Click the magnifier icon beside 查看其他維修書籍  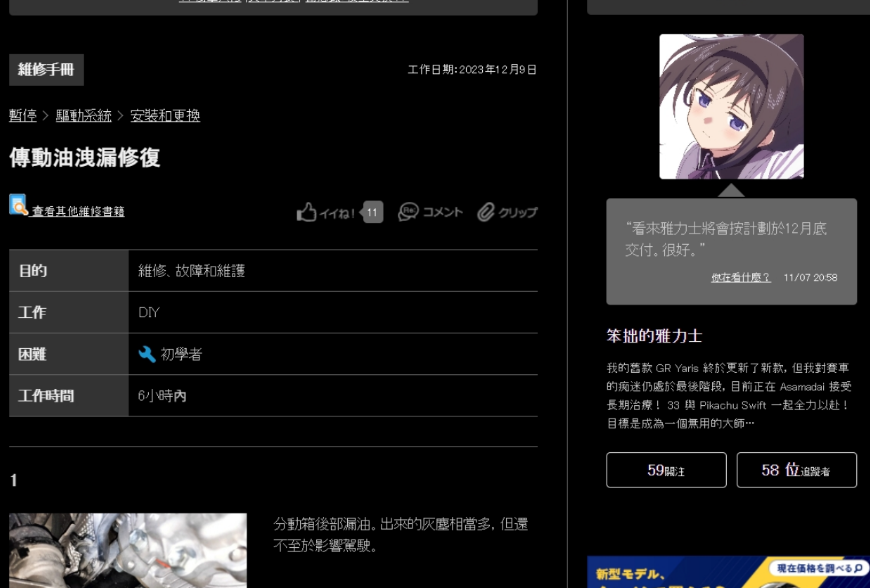[x=19, y=205]
